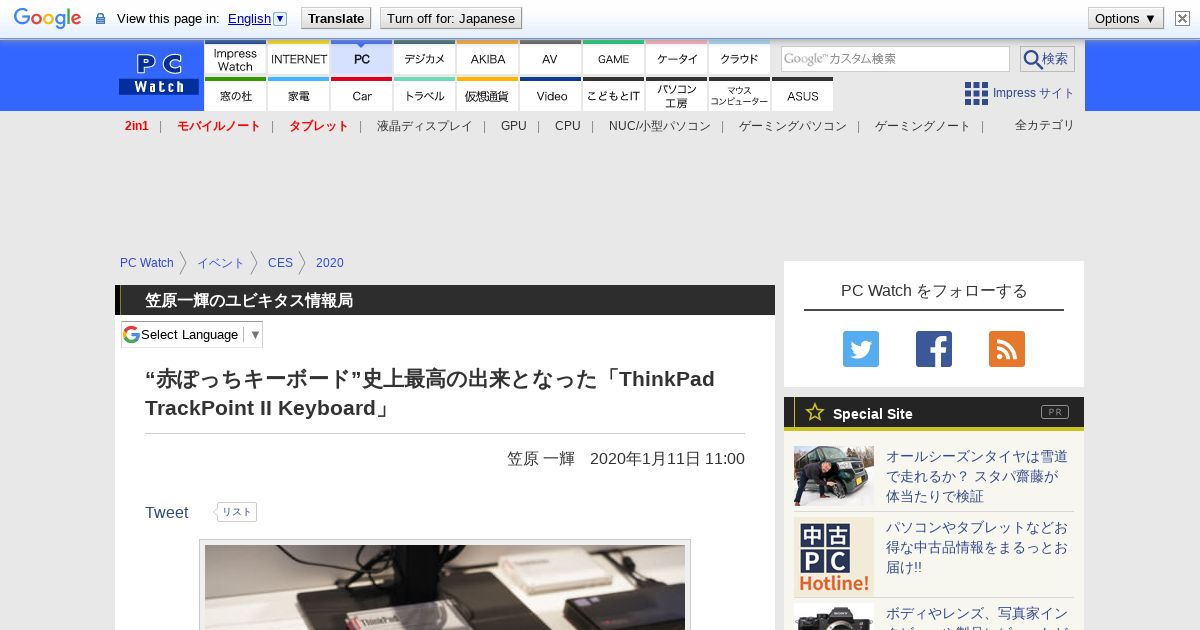The image size is (1200, 630).
Task: Open the INTERNET tab
Action: (x=299, y=59)
